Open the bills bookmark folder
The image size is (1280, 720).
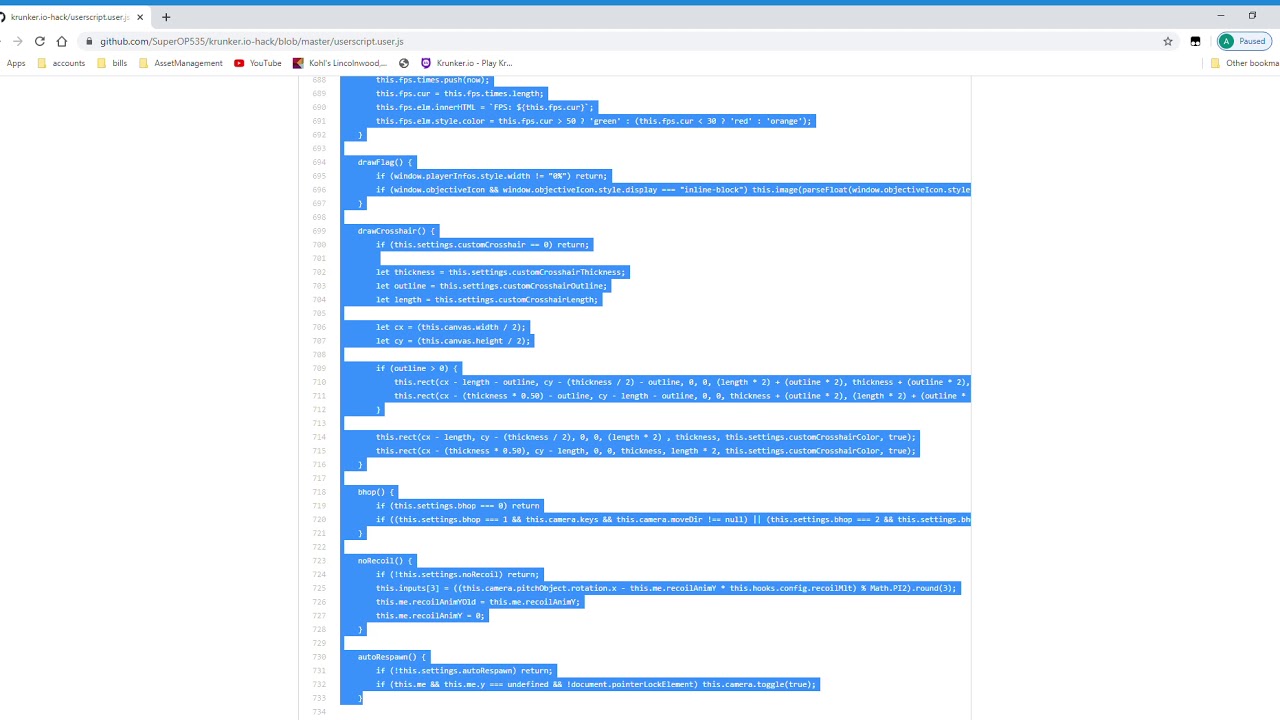112,63
